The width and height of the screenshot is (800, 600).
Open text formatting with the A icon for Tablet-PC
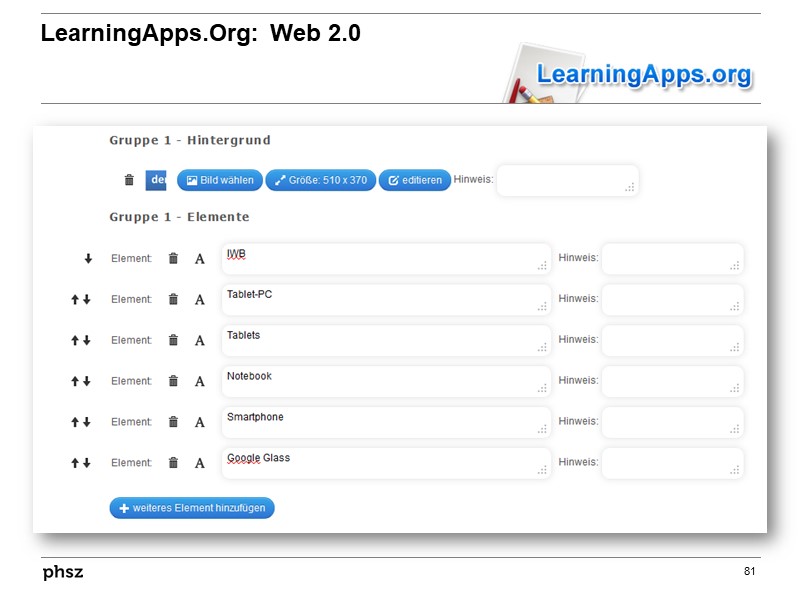200,298
